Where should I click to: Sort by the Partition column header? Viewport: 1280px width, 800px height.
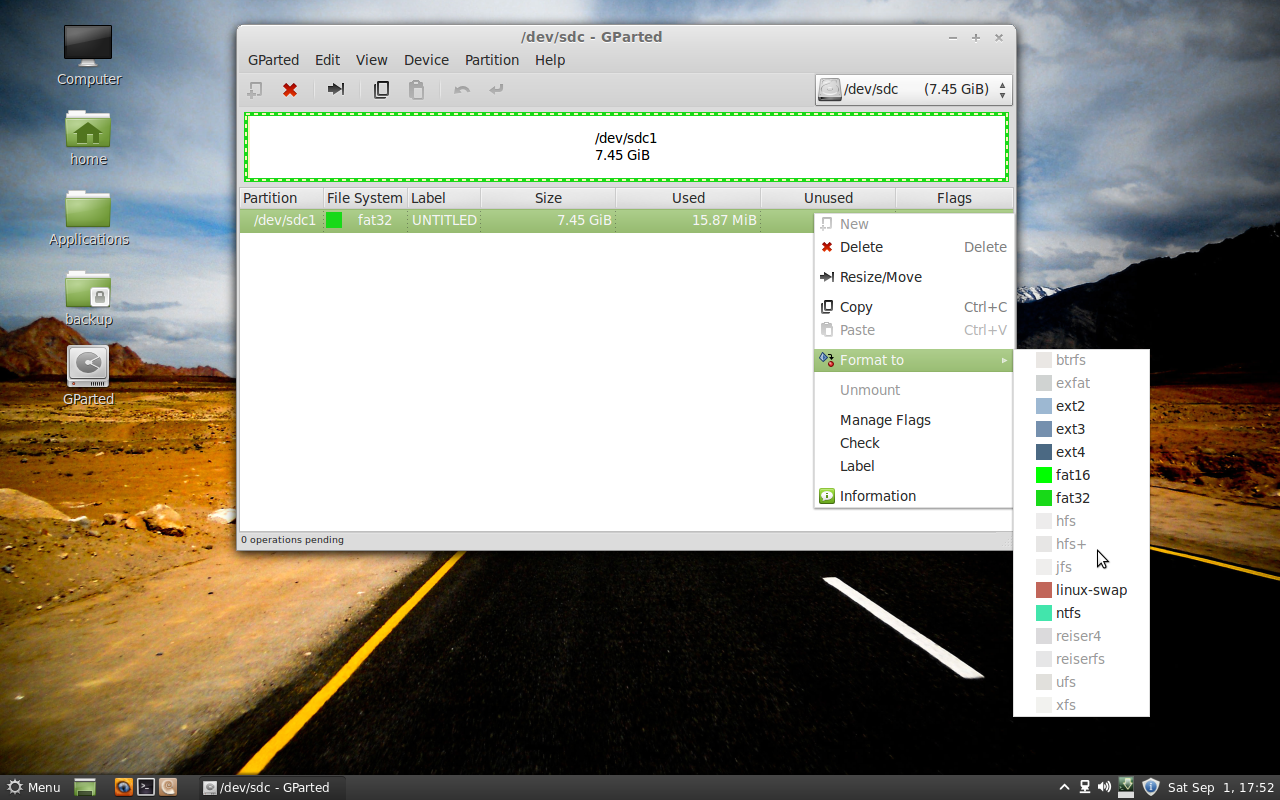pyautogui.click(x=281, y=198)
